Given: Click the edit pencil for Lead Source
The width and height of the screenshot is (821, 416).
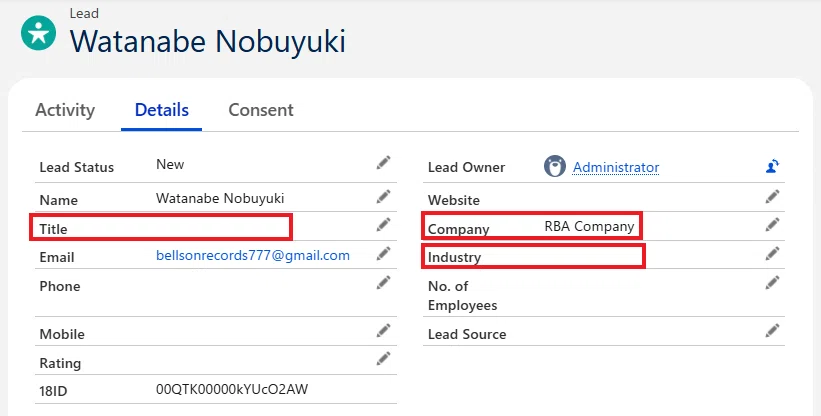Looking at the screenshot, I should point(772,331).
